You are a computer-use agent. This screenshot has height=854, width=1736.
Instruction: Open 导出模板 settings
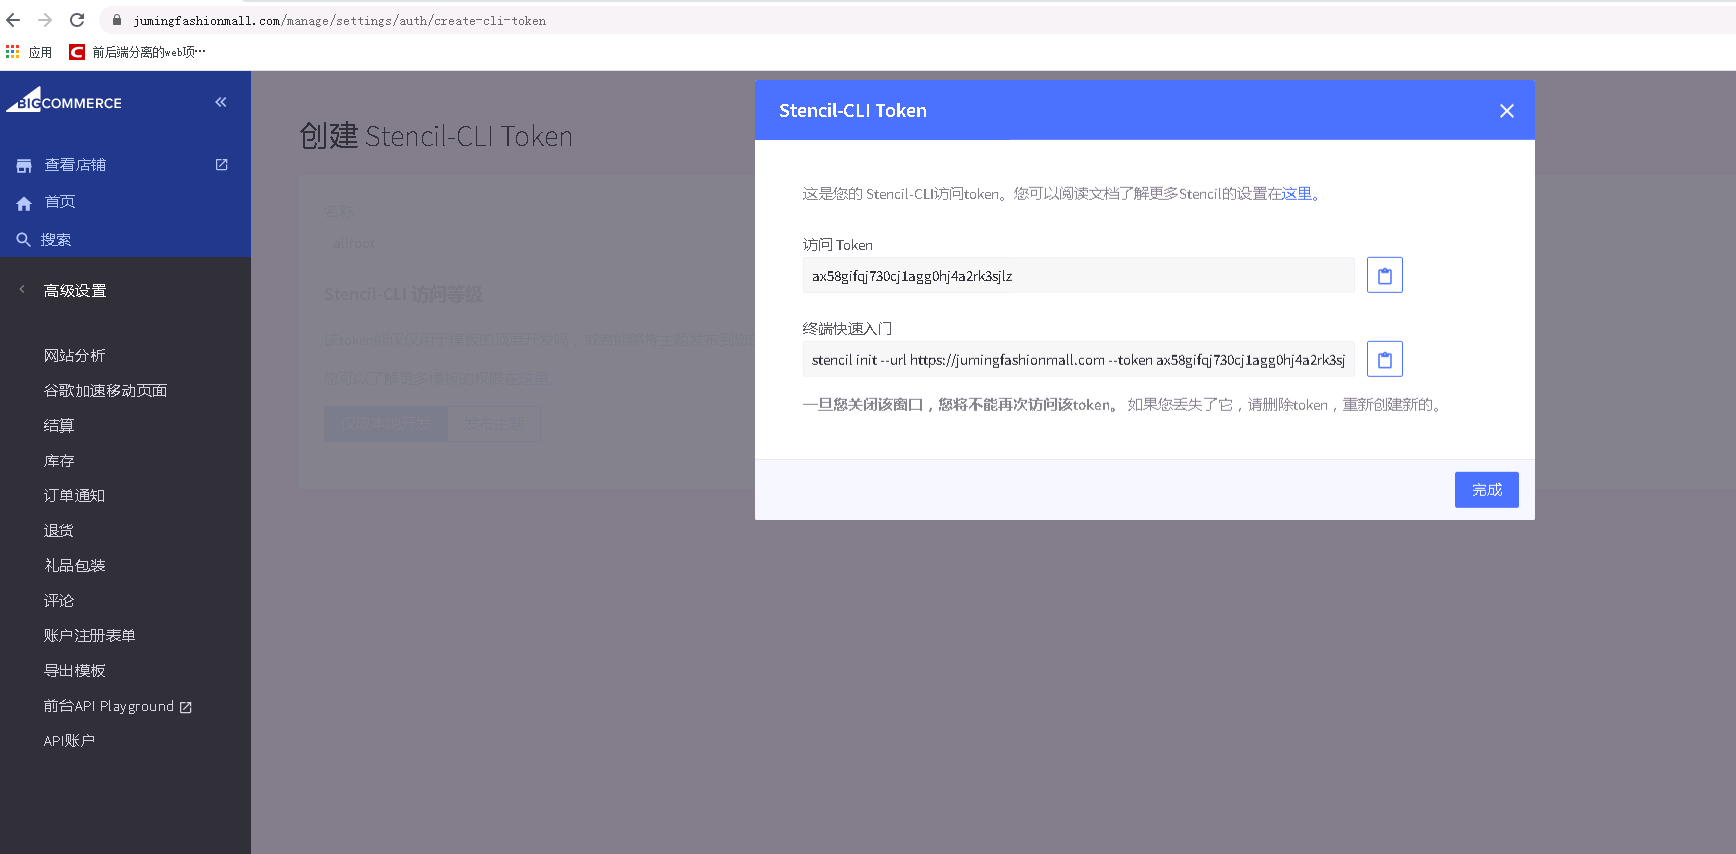click(x=74, y=671)
